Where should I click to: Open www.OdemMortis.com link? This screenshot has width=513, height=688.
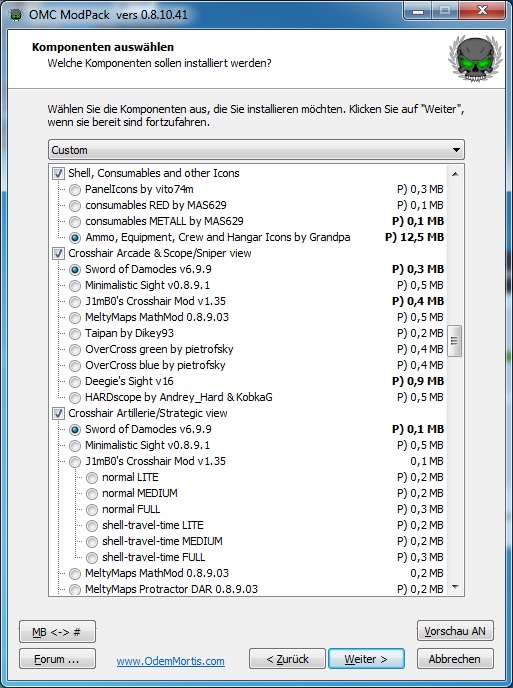click(x=171, y=661)
